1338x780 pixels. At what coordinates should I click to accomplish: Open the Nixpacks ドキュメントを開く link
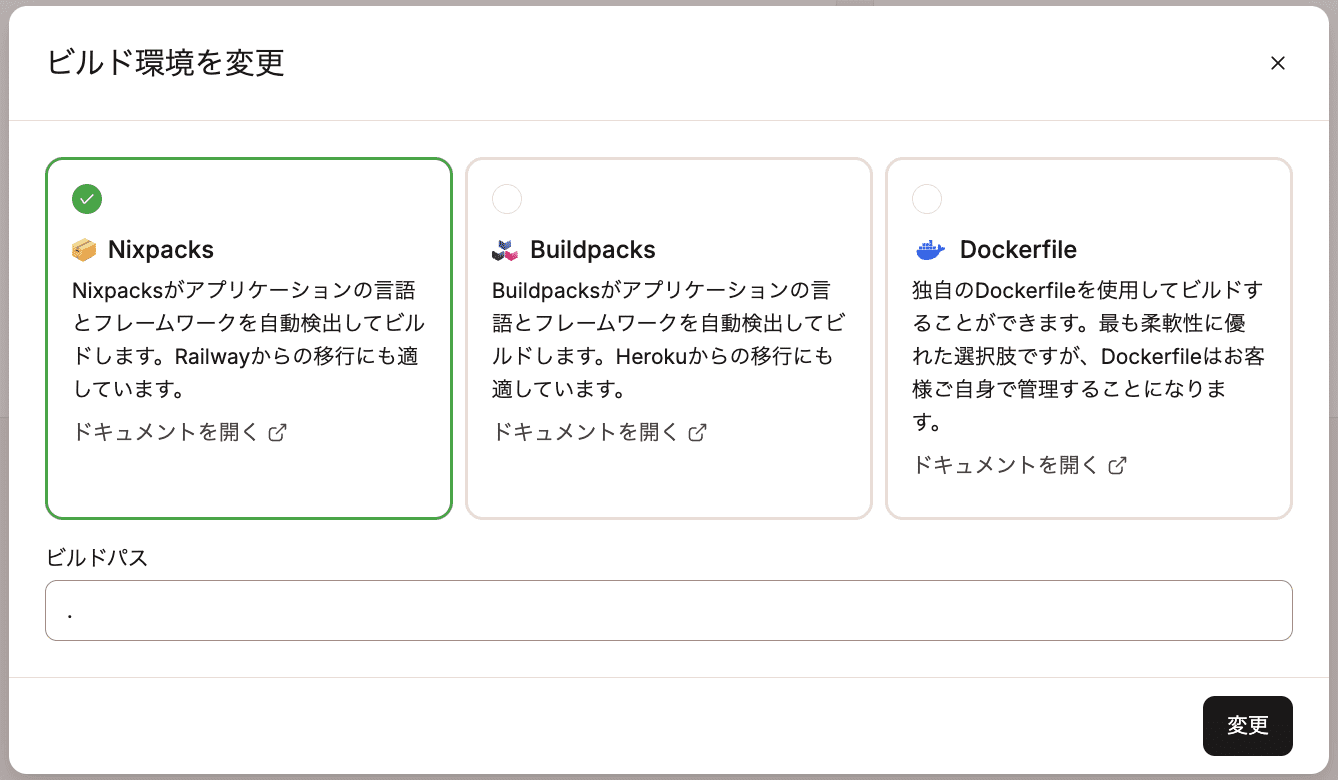pyautogui.click(x=166, y=433)
